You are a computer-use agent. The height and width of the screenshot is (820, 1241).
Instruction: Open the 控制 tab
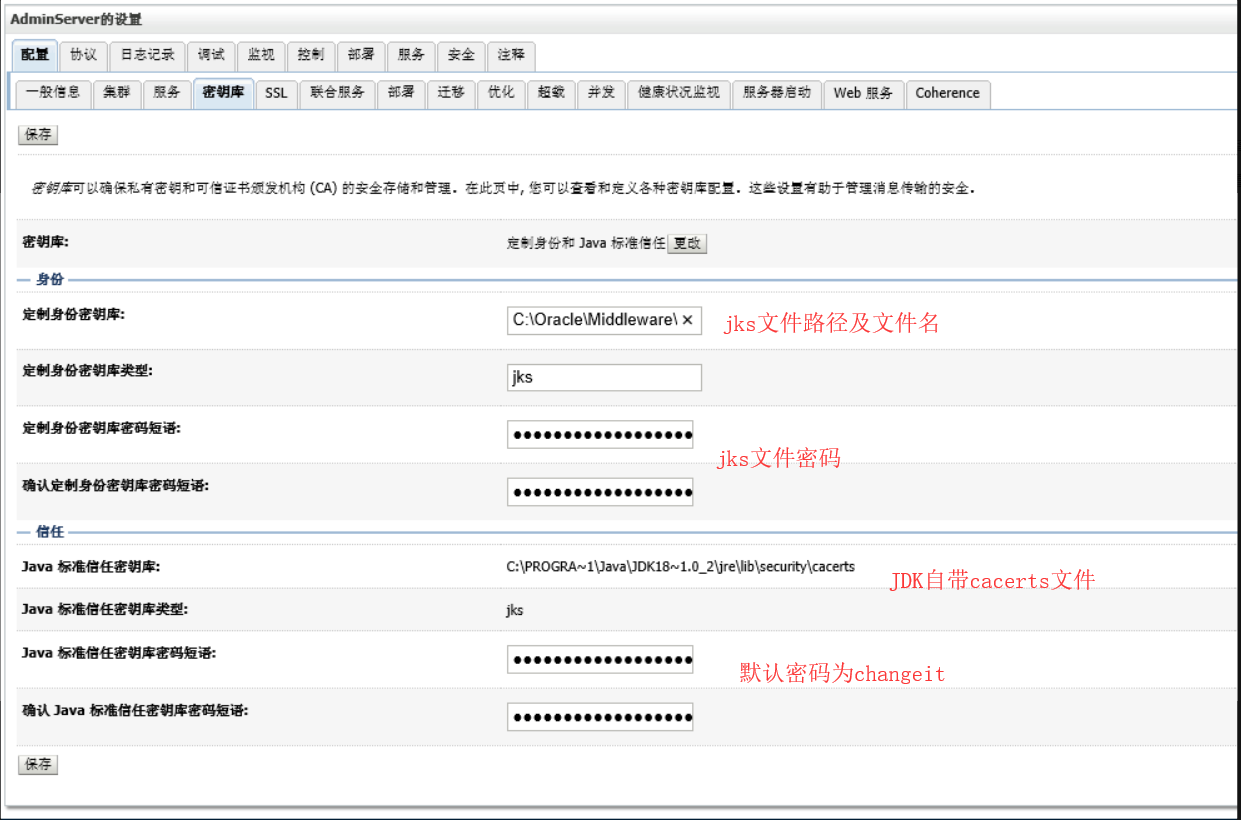[311, 55]
